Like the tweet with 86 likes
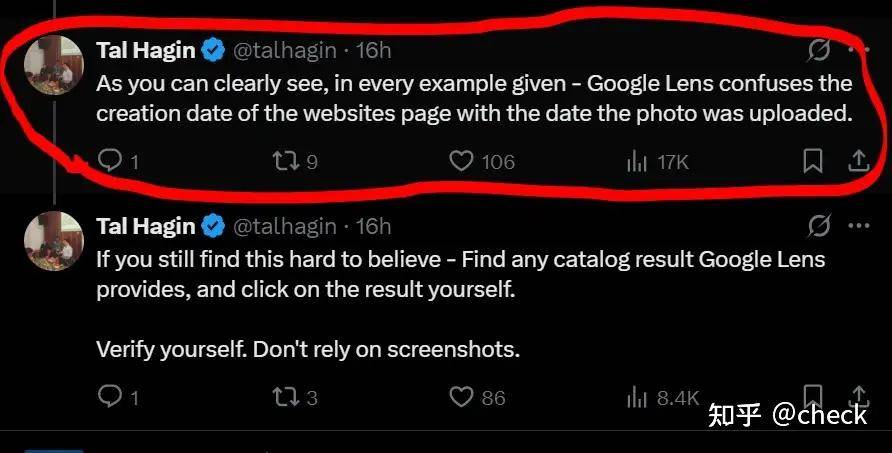Screen dimensions: 892x453 pos(461,397)
